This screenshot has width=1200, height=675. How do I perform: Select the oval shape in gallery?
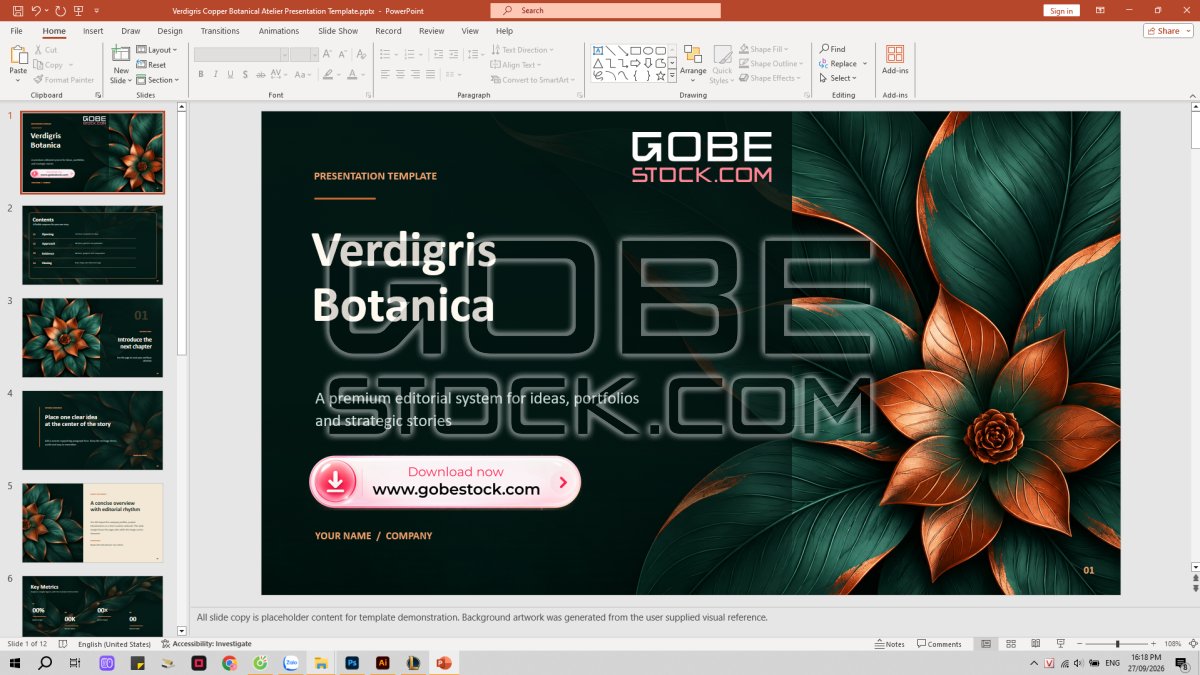coord(648,50)
